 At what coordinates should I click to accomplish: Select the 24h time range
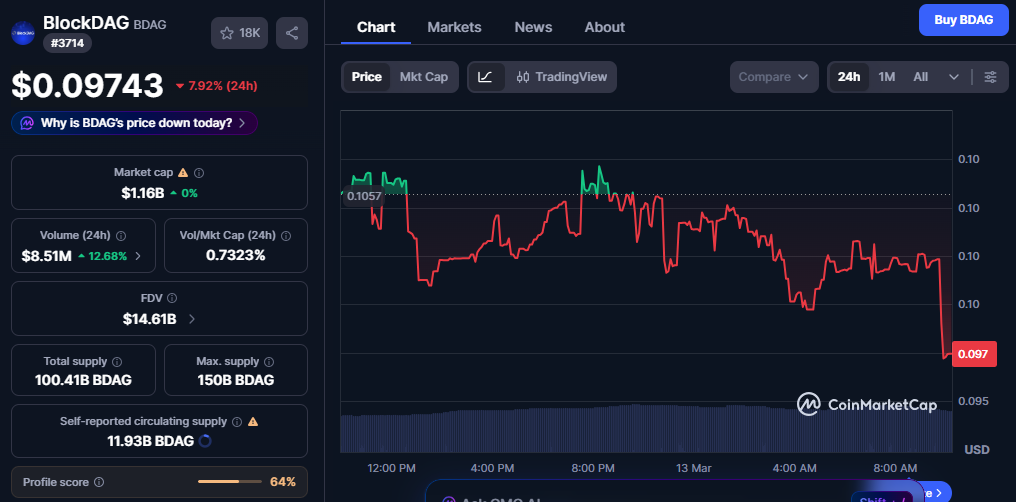[849, 77]
